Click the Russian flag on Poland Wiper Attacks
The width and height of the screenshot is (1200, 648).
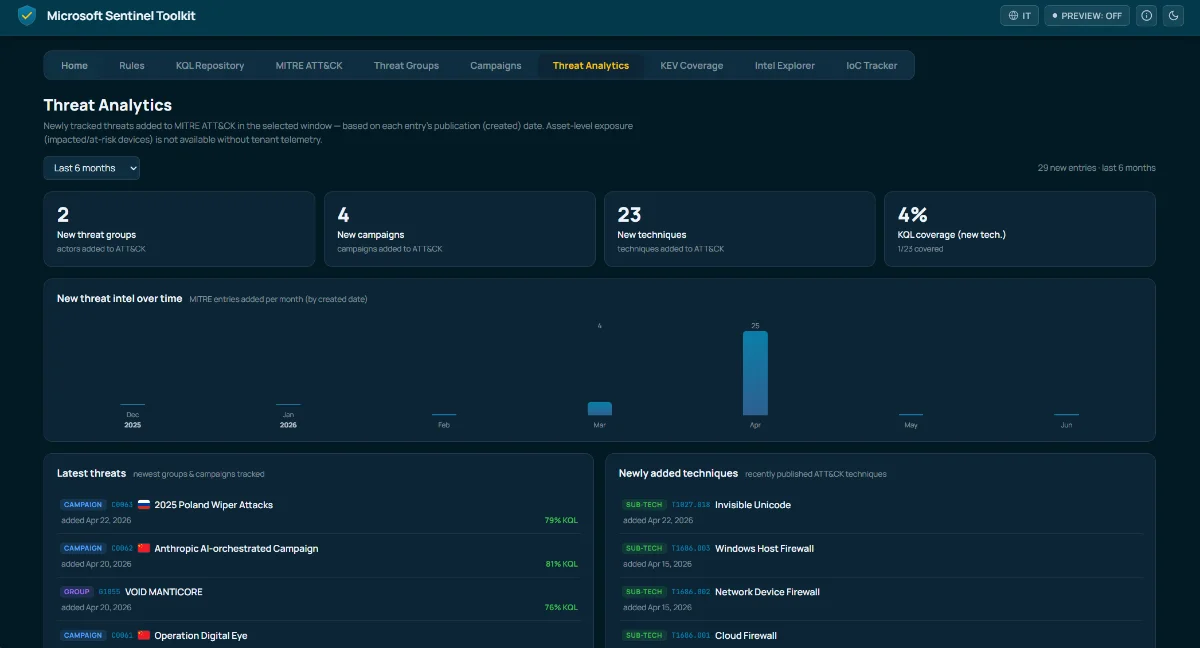click(x=144, y=505)
